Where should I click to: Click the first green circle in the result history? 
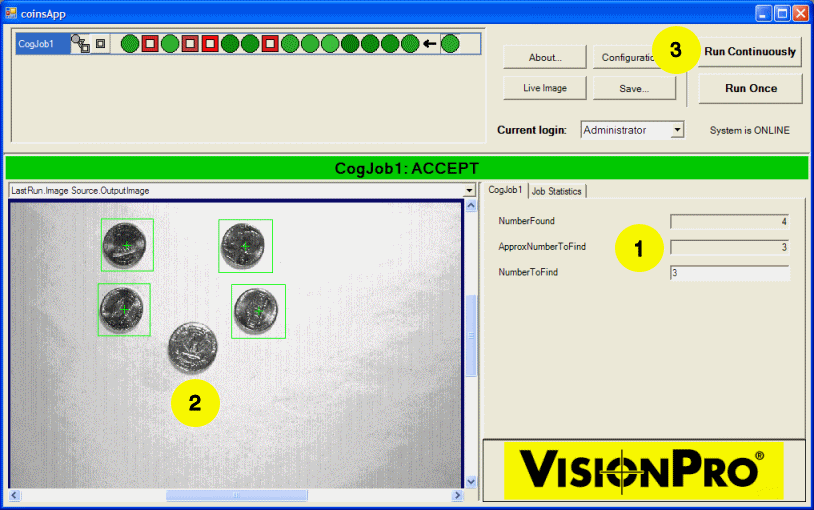pyautogui.click(x=129, y=44)
